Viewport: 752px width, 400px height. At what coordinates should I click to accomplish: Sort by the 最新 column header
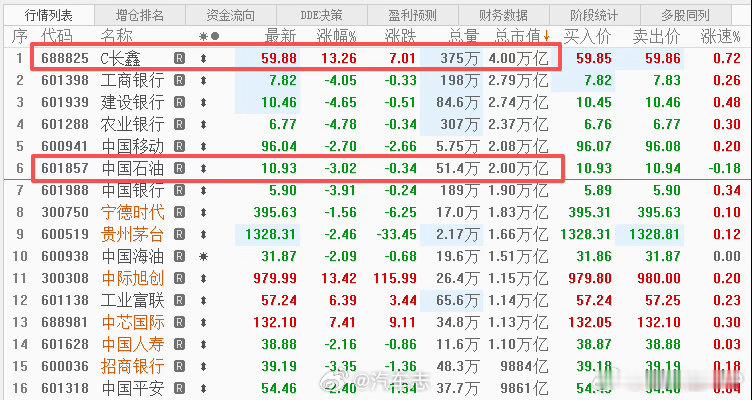tap(281, 36)
